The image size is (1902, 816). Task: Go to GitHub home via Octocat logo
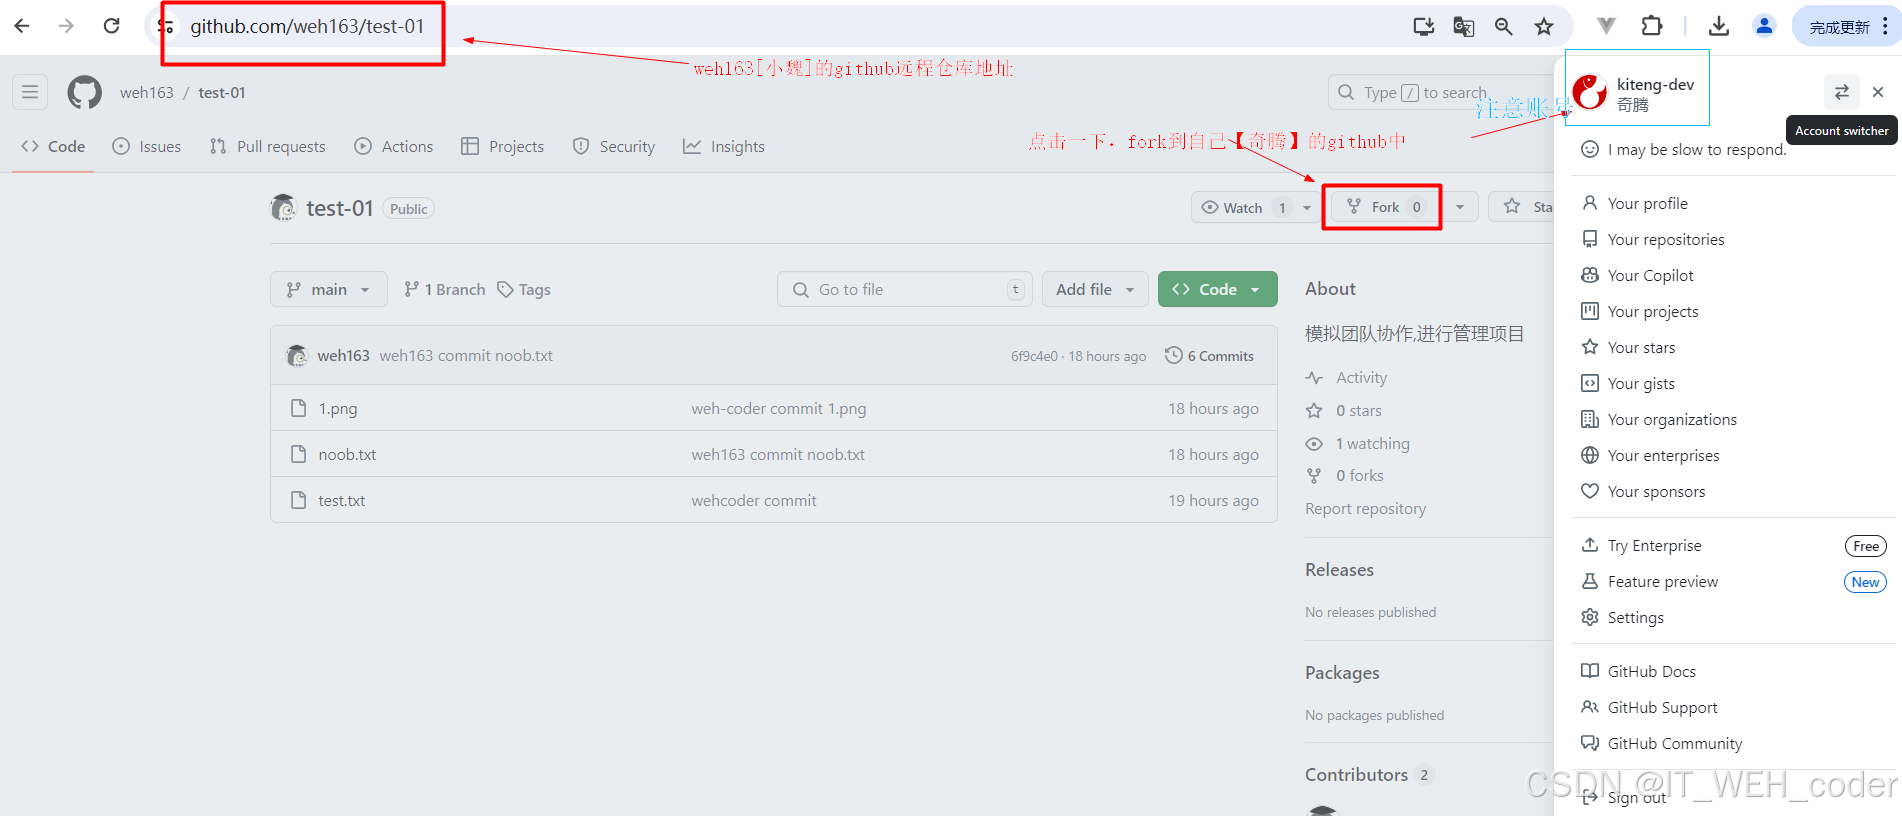pos(84,92)
